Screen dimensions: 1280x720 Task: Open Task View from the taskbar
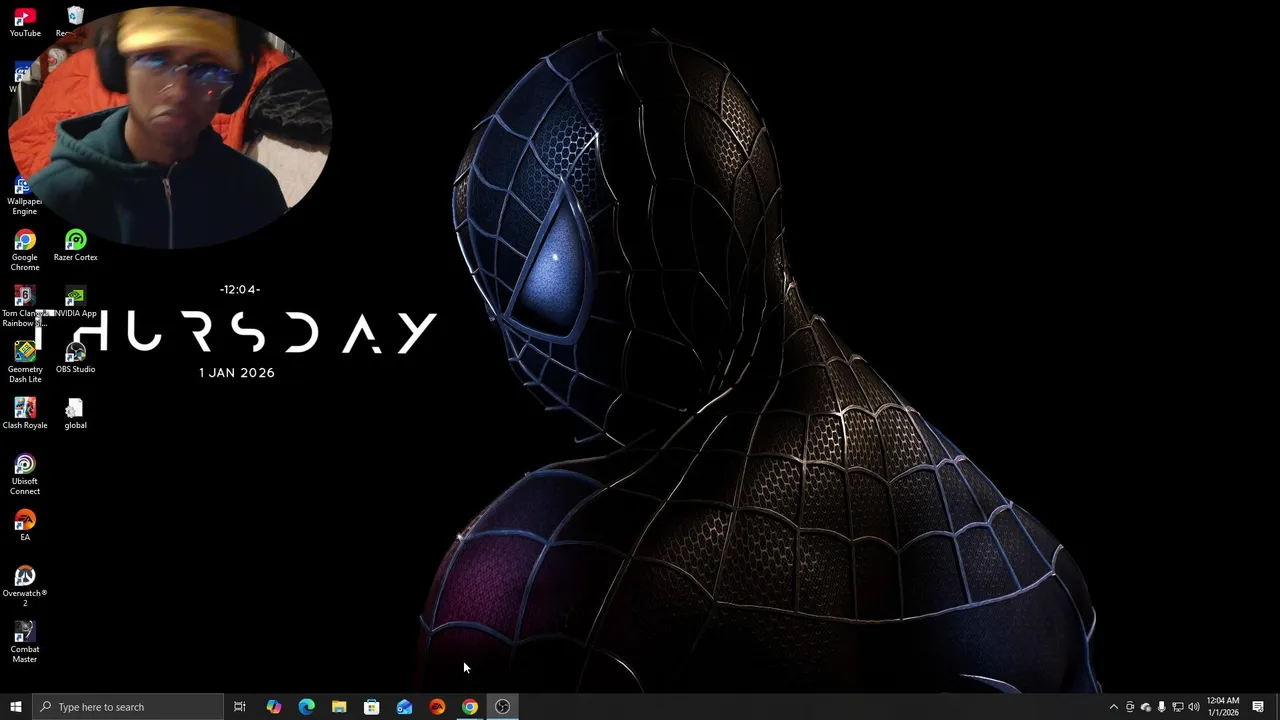240,707
